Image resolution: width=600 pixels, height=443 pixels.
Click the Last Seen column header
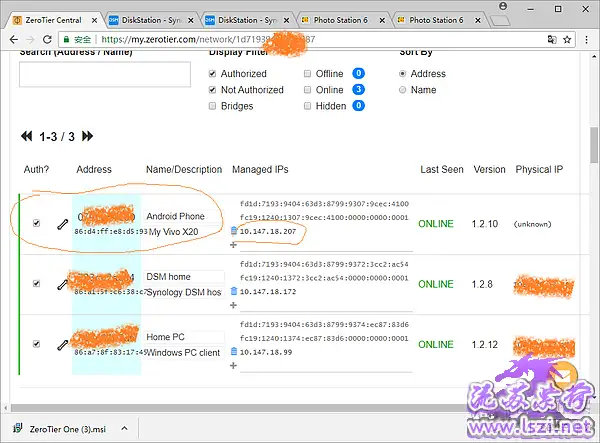point(442,169)
